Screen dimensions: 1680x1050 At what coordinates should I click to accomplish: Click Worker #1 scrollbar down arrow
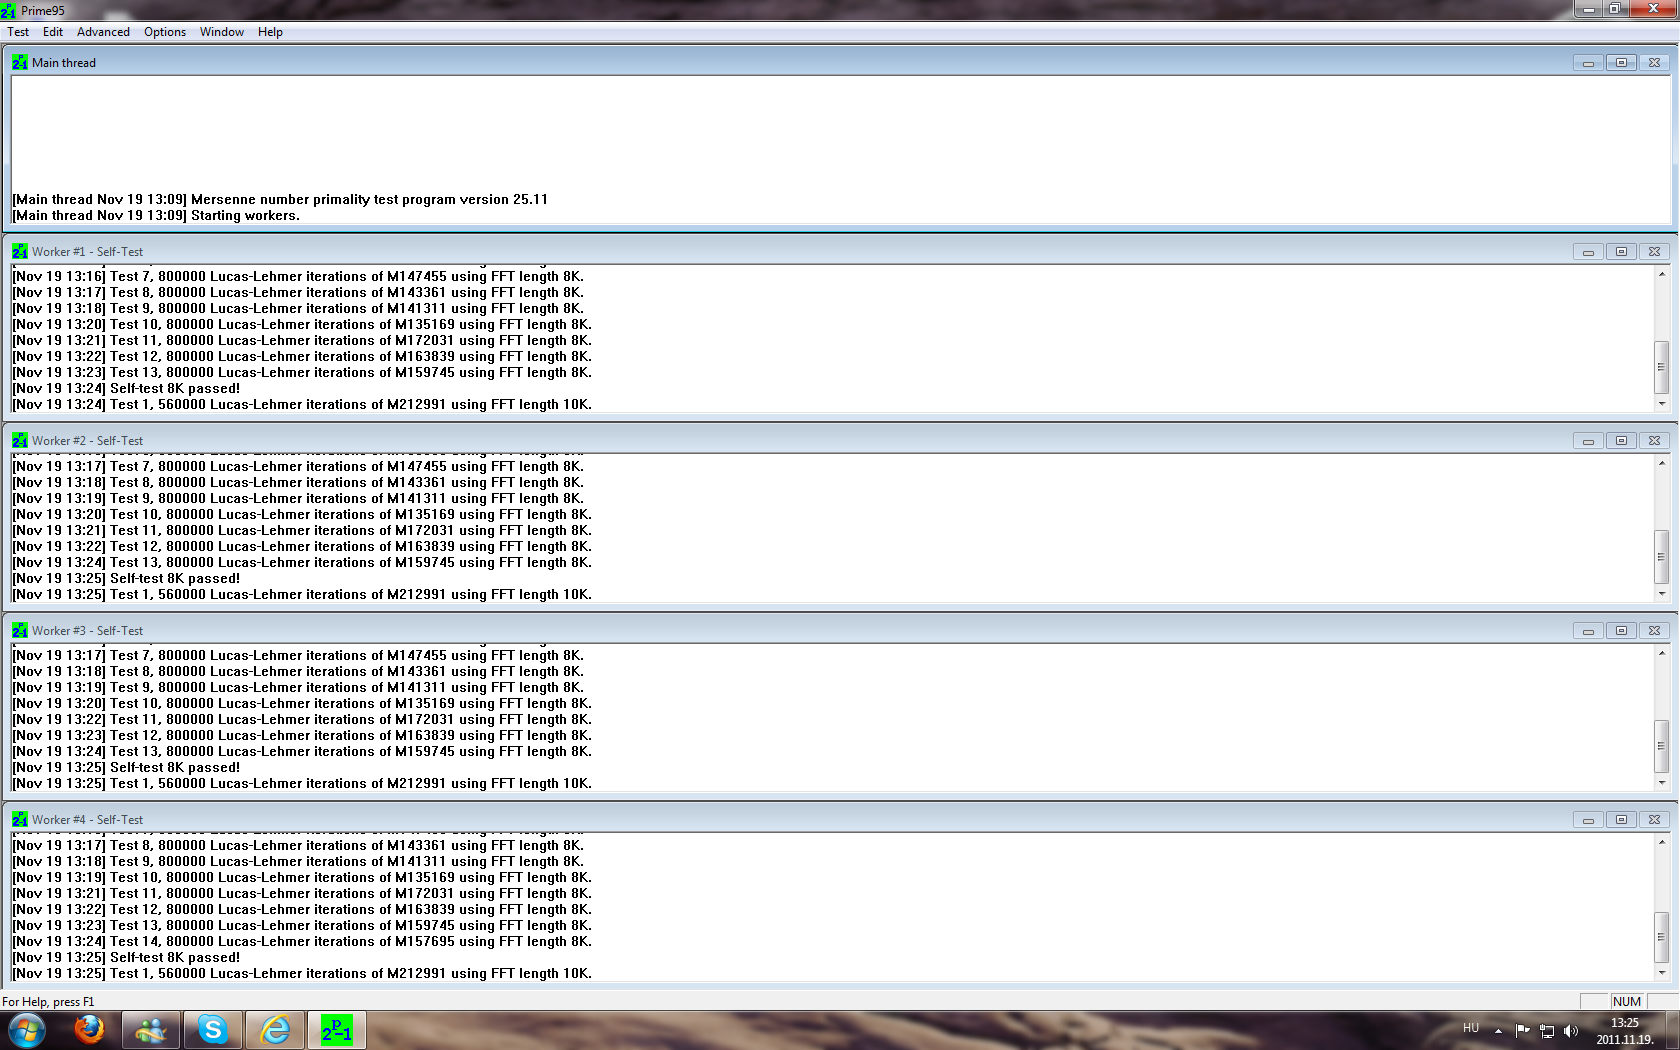tap(1661, 404)
